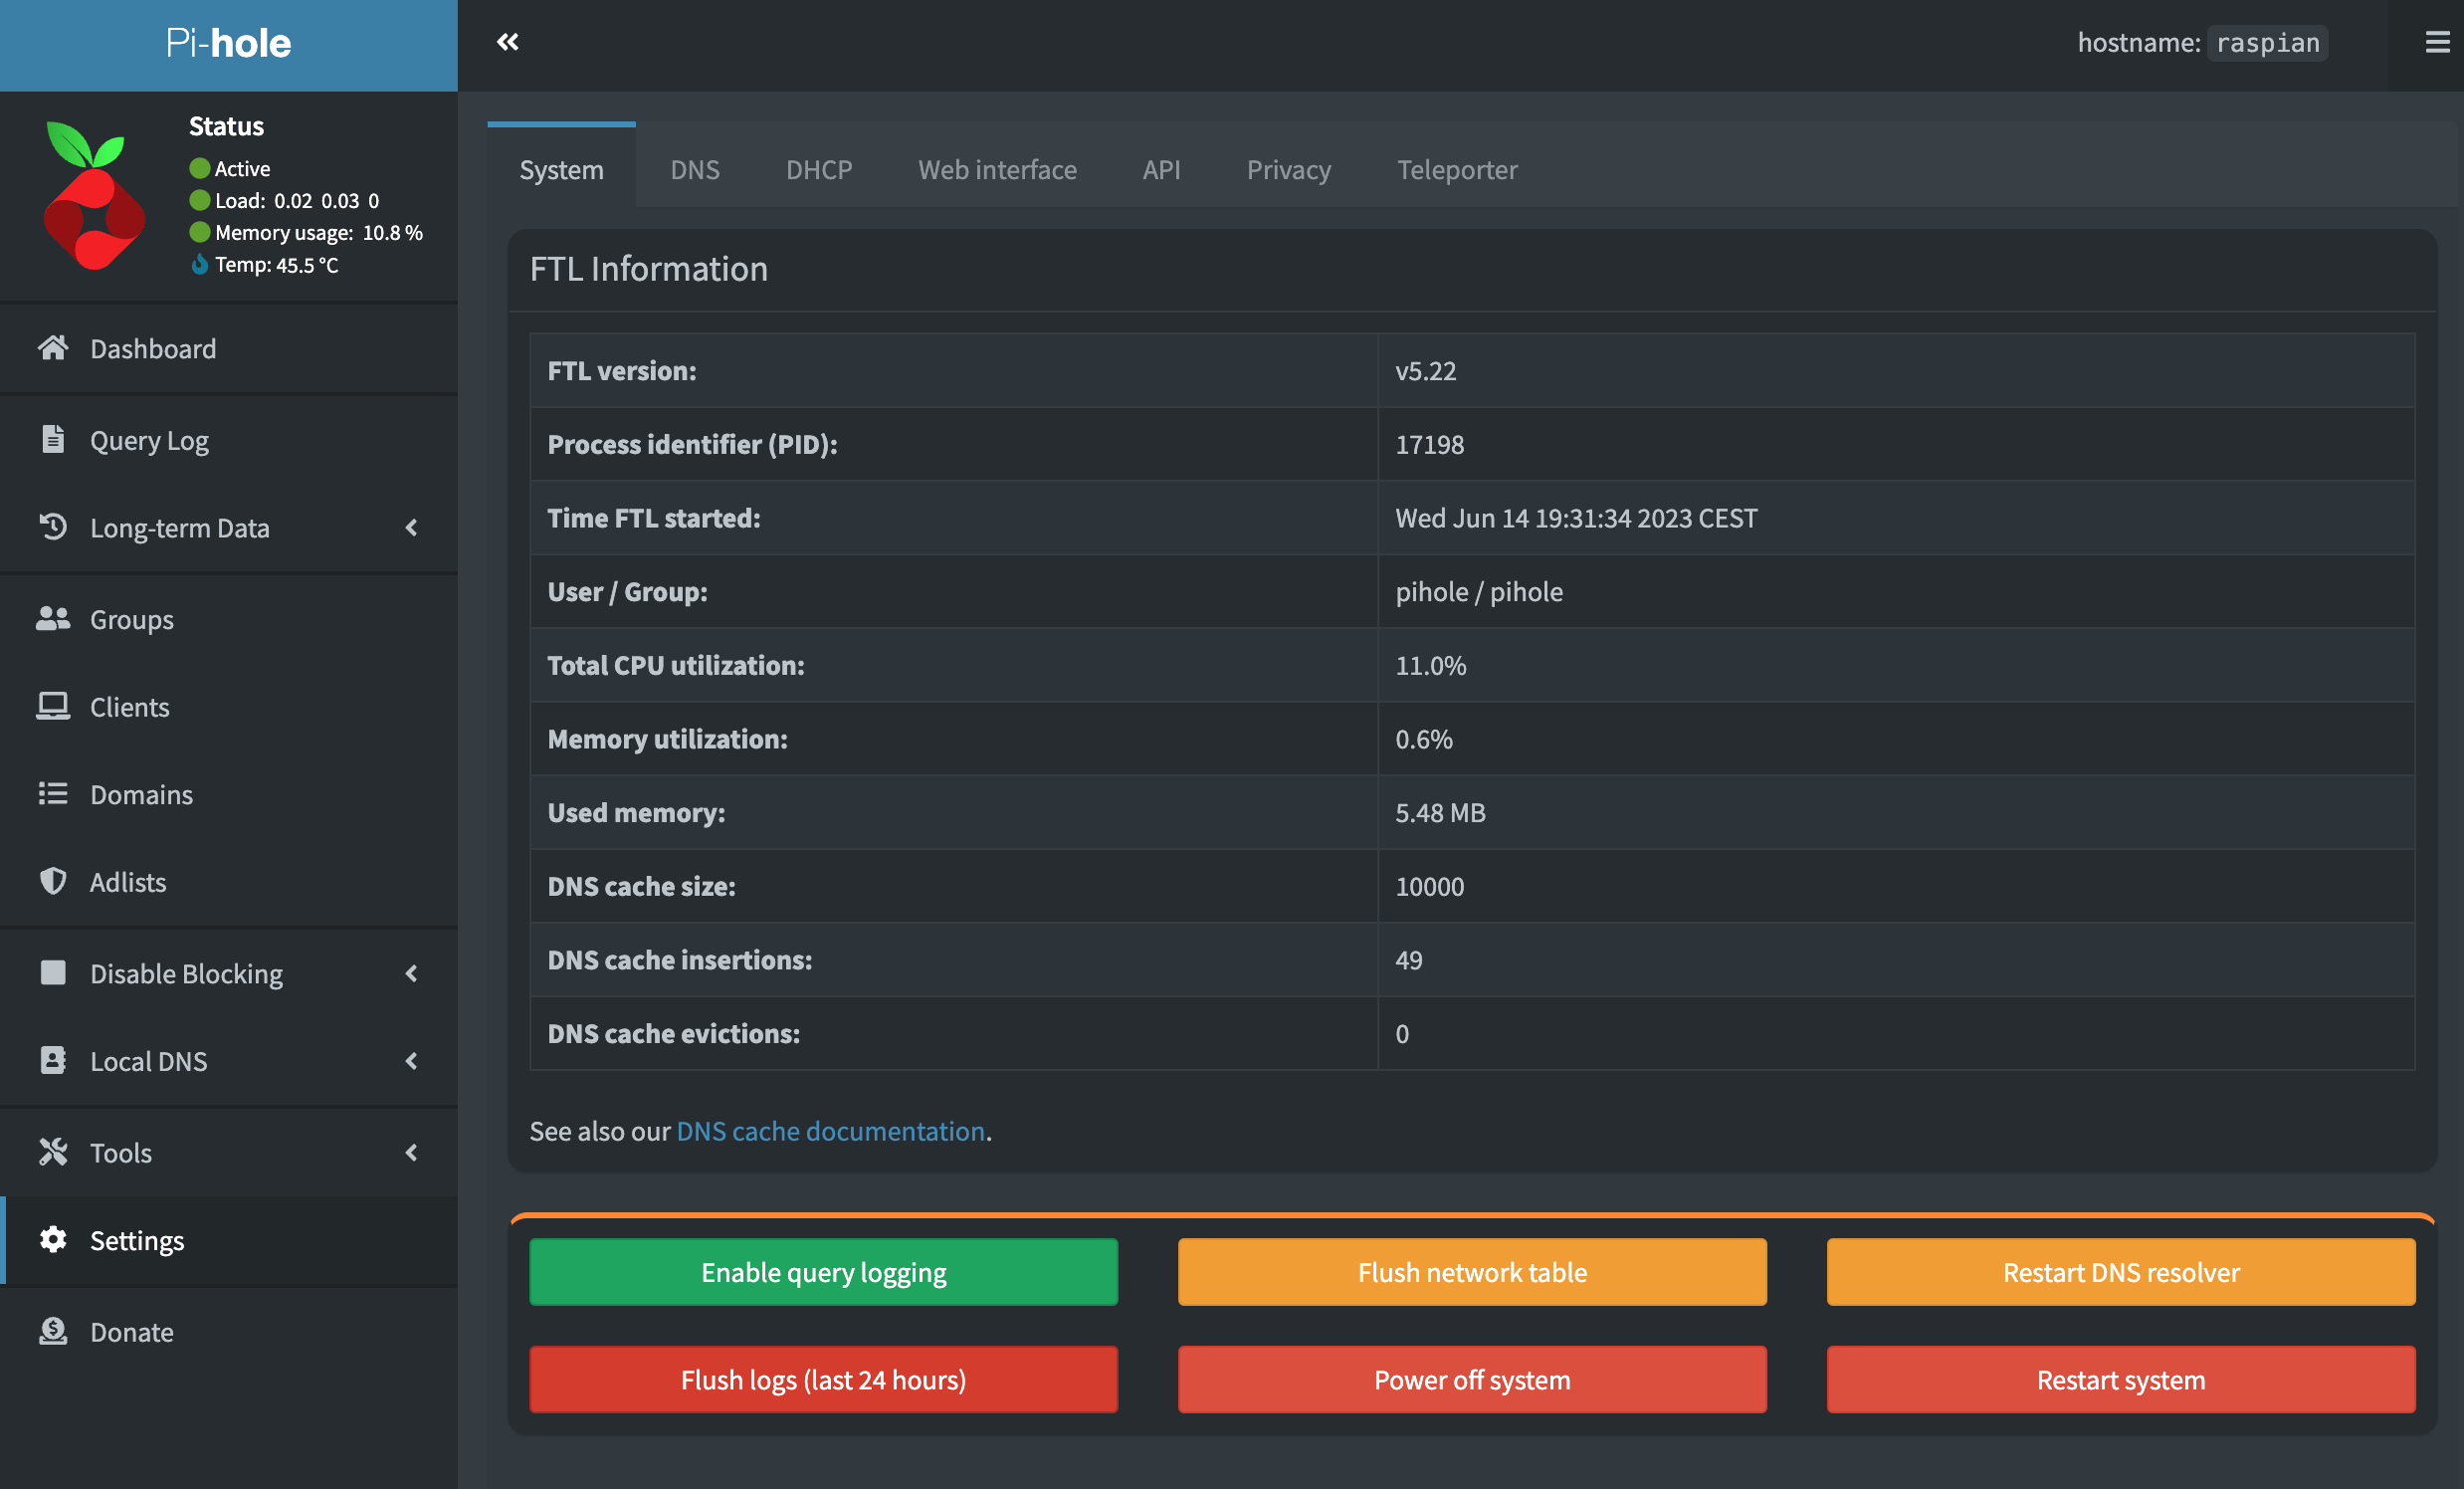
Task: Click the Query Log document icon
Action: (53, 440)
